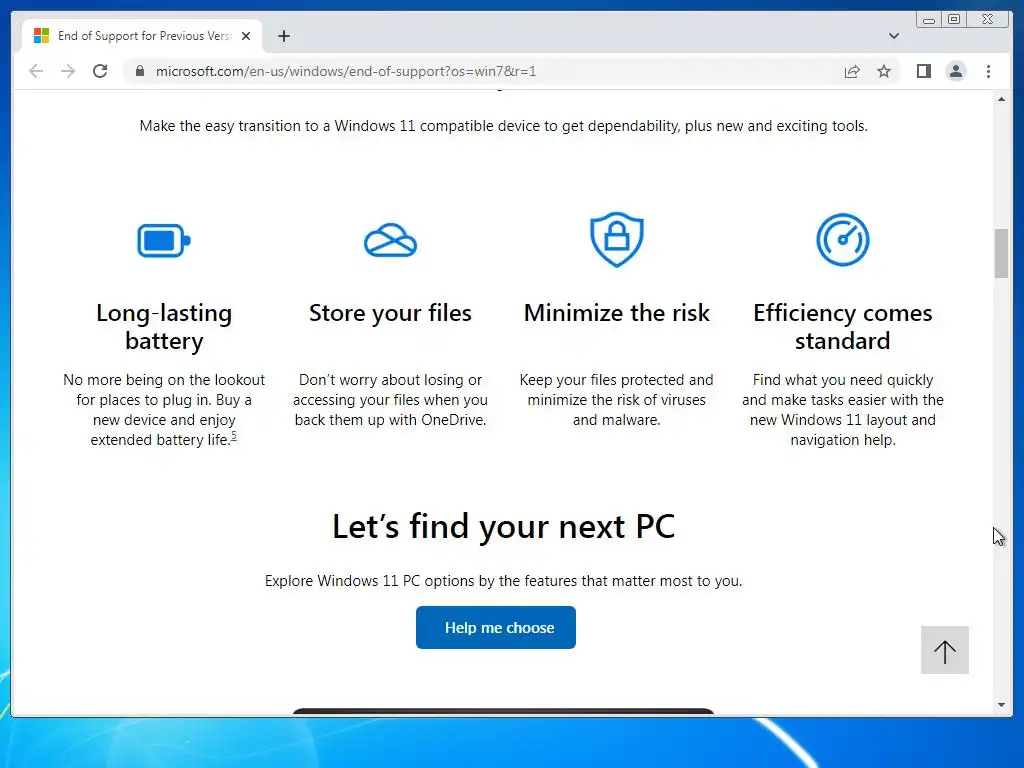
Task: Reload the page with the refresh icon
Action: pyautogui.click(x=100, y=71)
